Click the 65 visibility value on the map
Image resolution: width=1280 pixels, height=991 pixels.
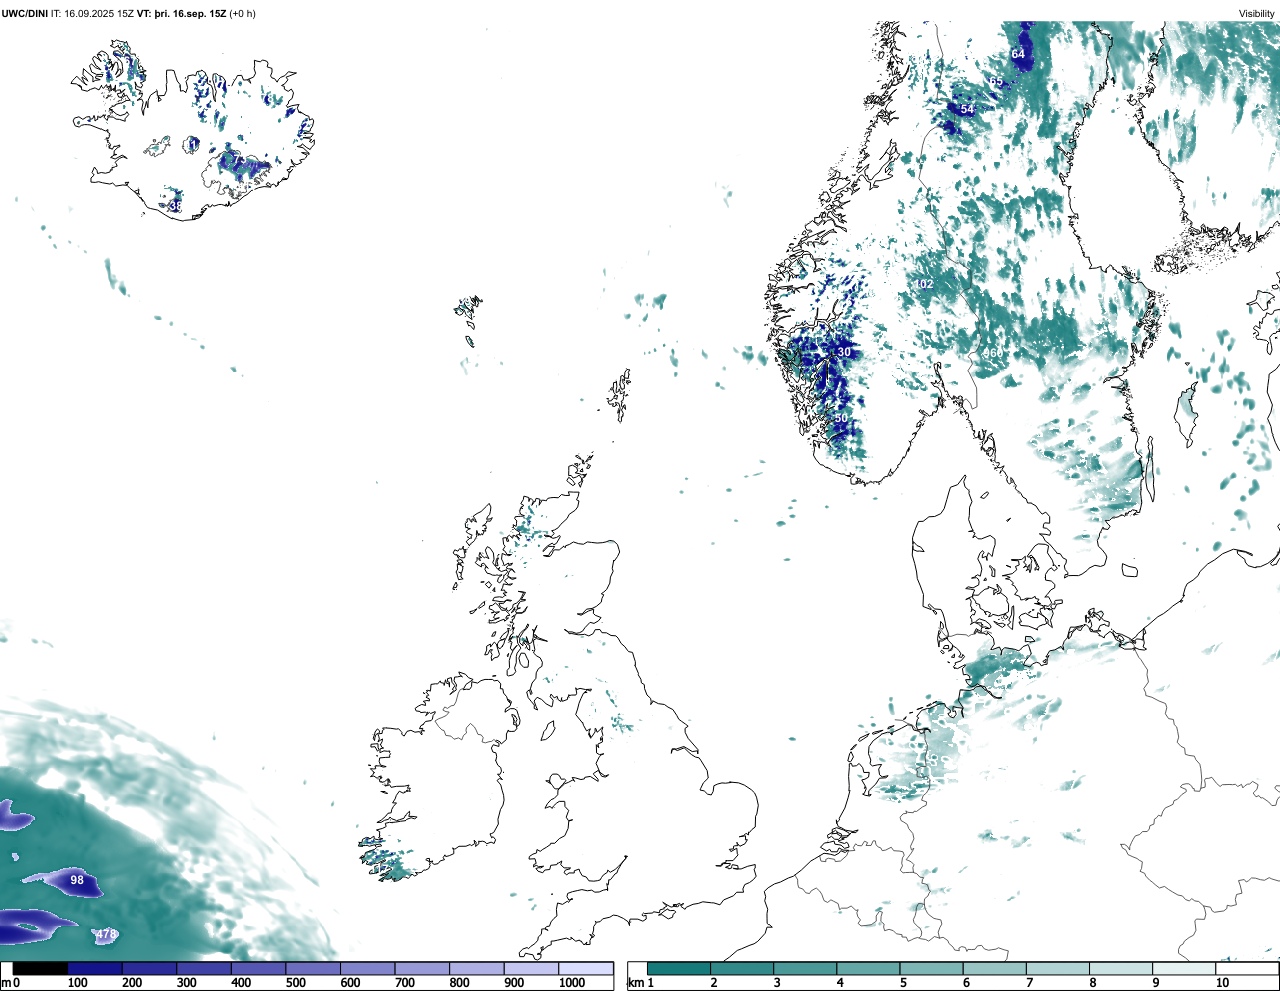pos(996,81)
